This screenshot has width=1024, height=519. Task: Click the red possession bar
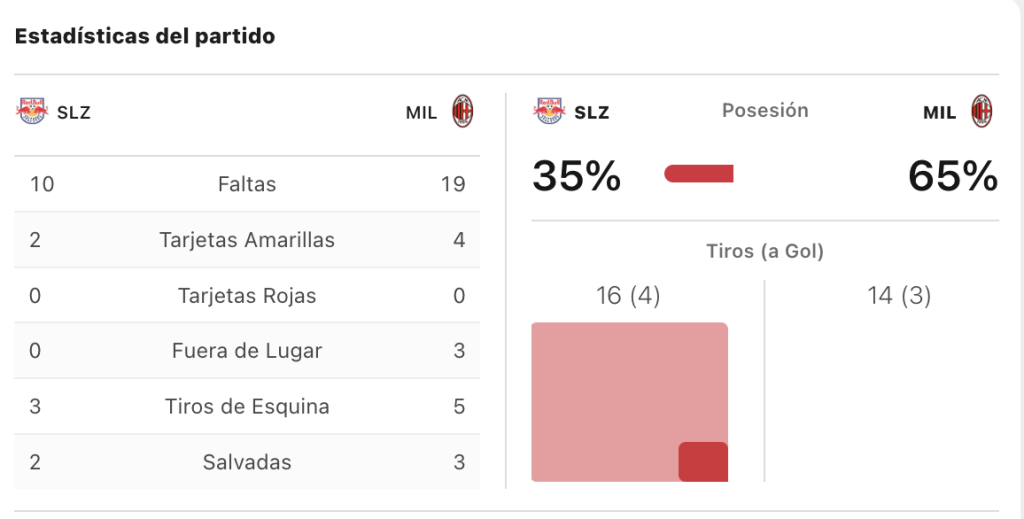coord(699,174)
